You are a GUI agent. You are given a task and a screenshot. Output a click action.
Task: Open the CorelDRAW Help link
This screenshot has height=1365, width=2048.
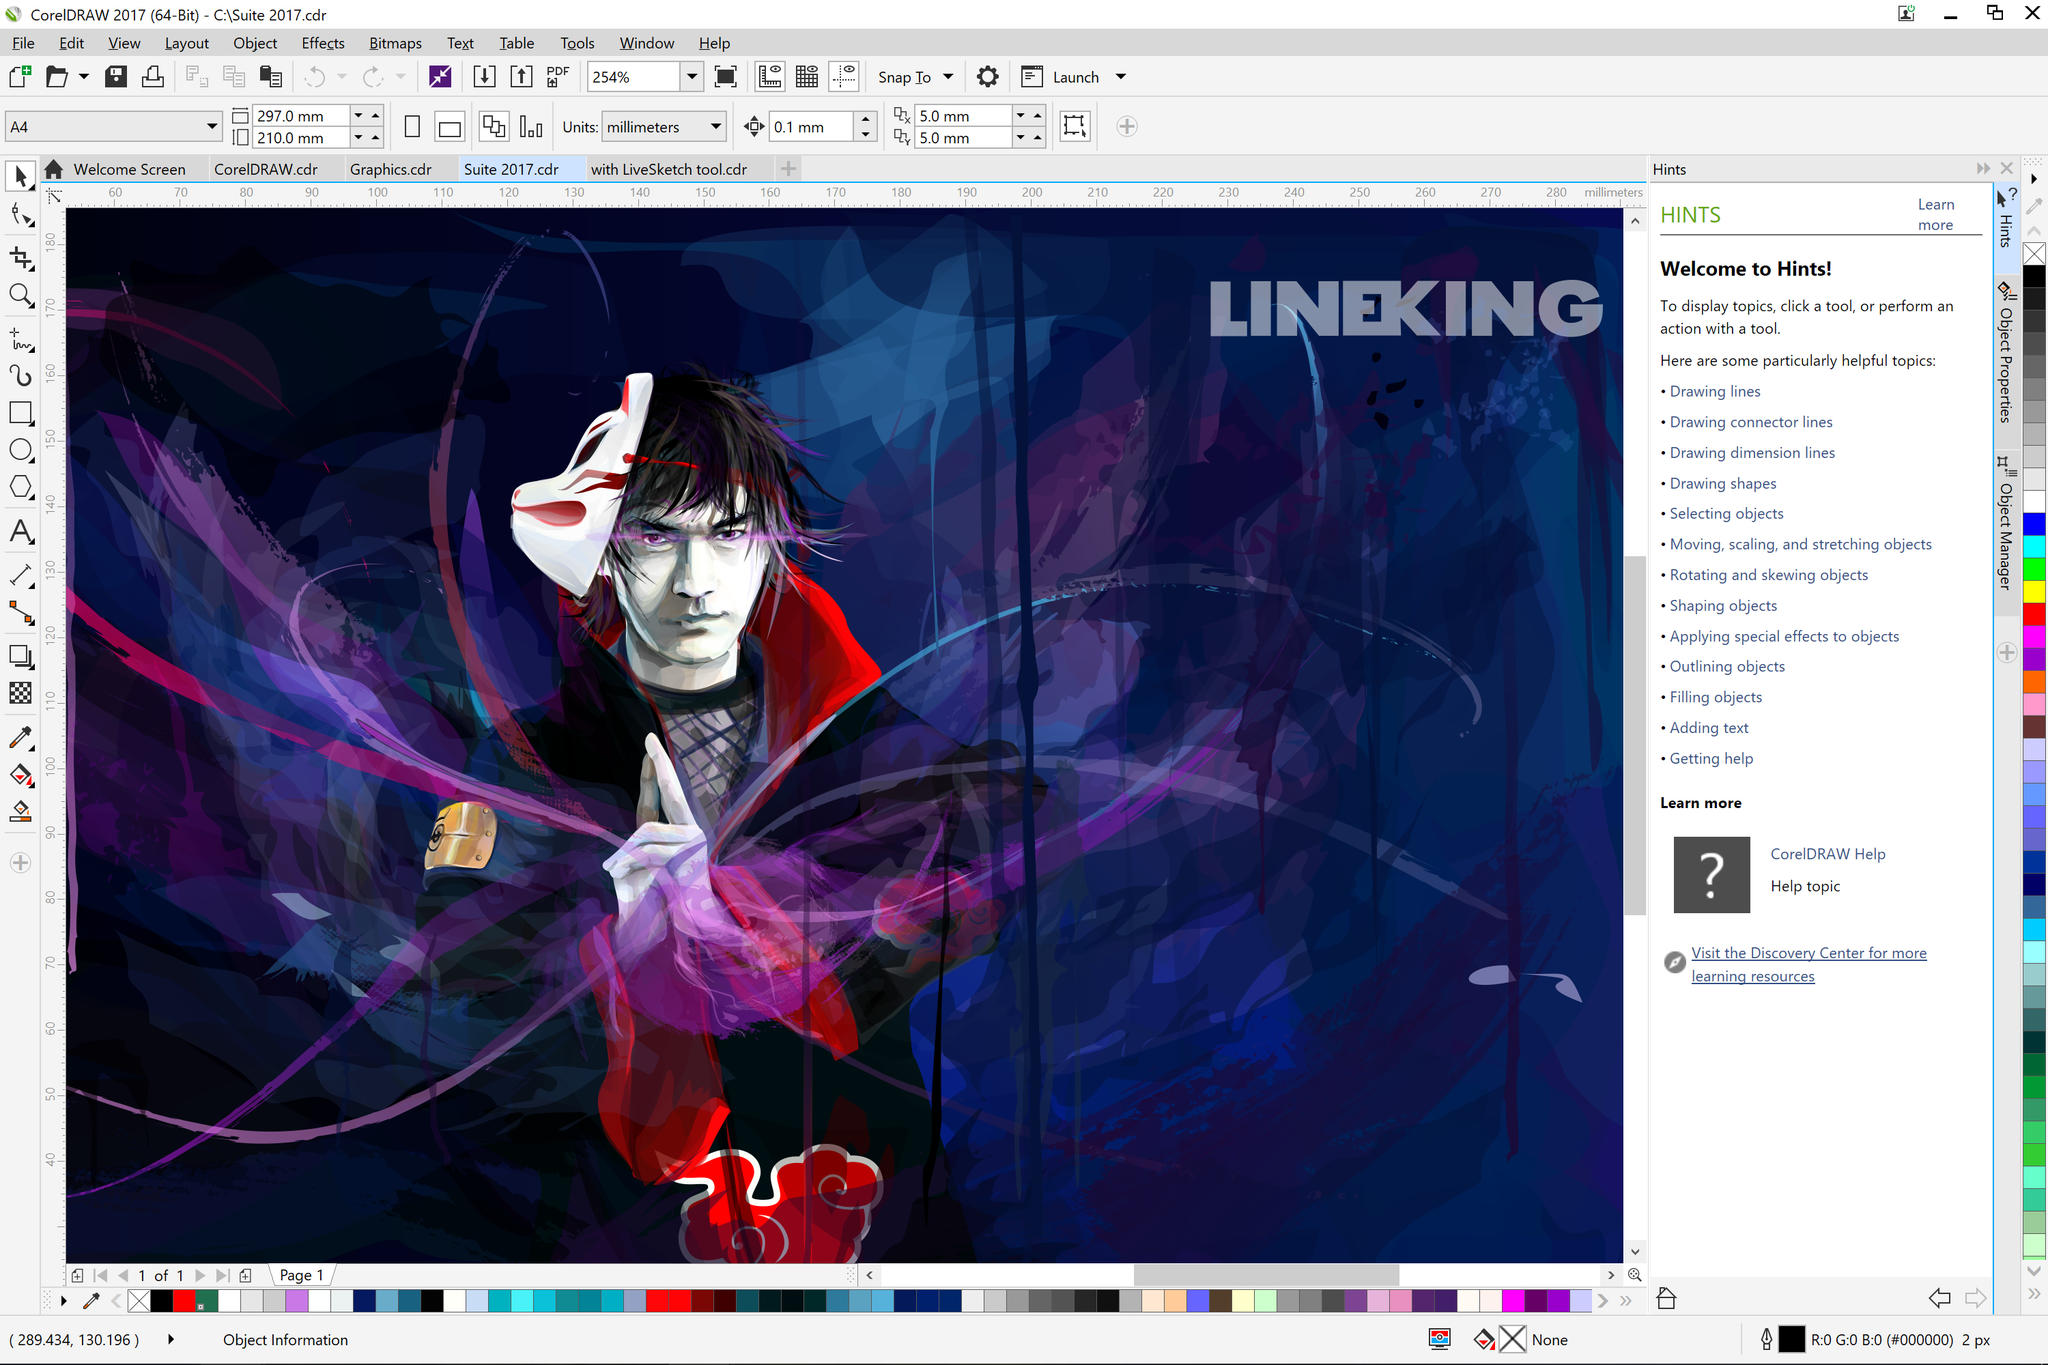coord(1828,854)
